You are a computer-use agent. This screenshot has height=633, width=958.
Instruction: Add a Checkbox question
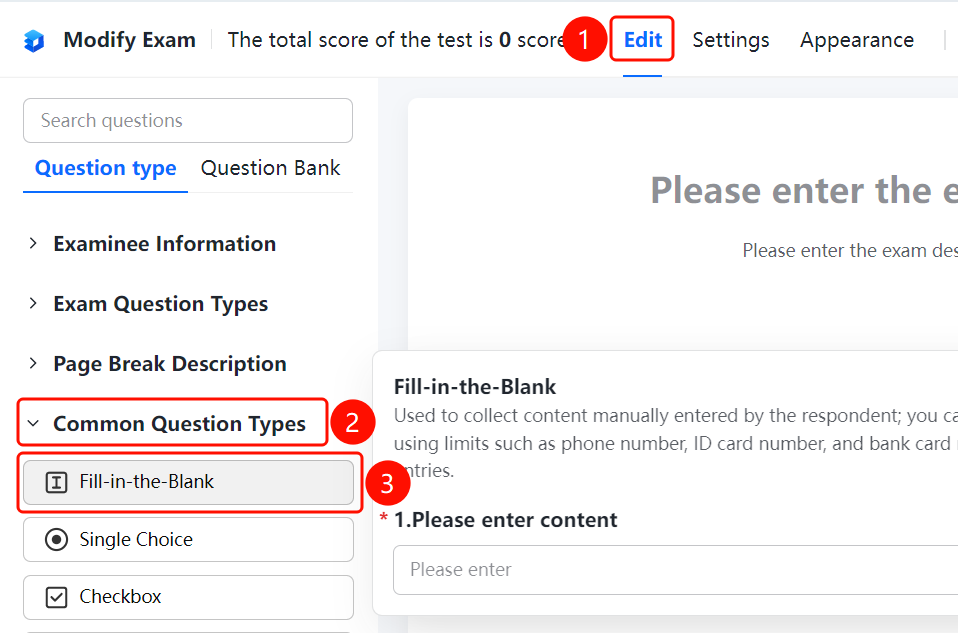pyautogui.click(x=188, y=597)
